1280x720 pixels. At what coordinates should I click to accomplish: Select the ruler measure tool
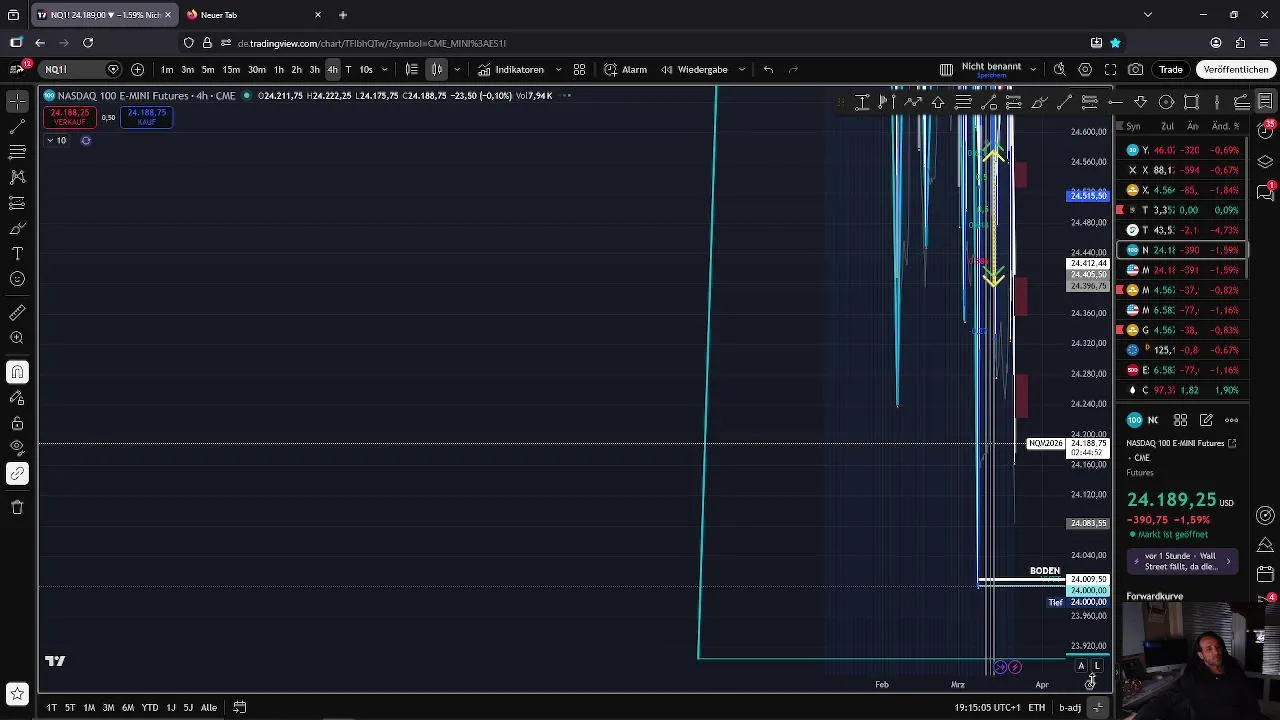tap(17, 313)
